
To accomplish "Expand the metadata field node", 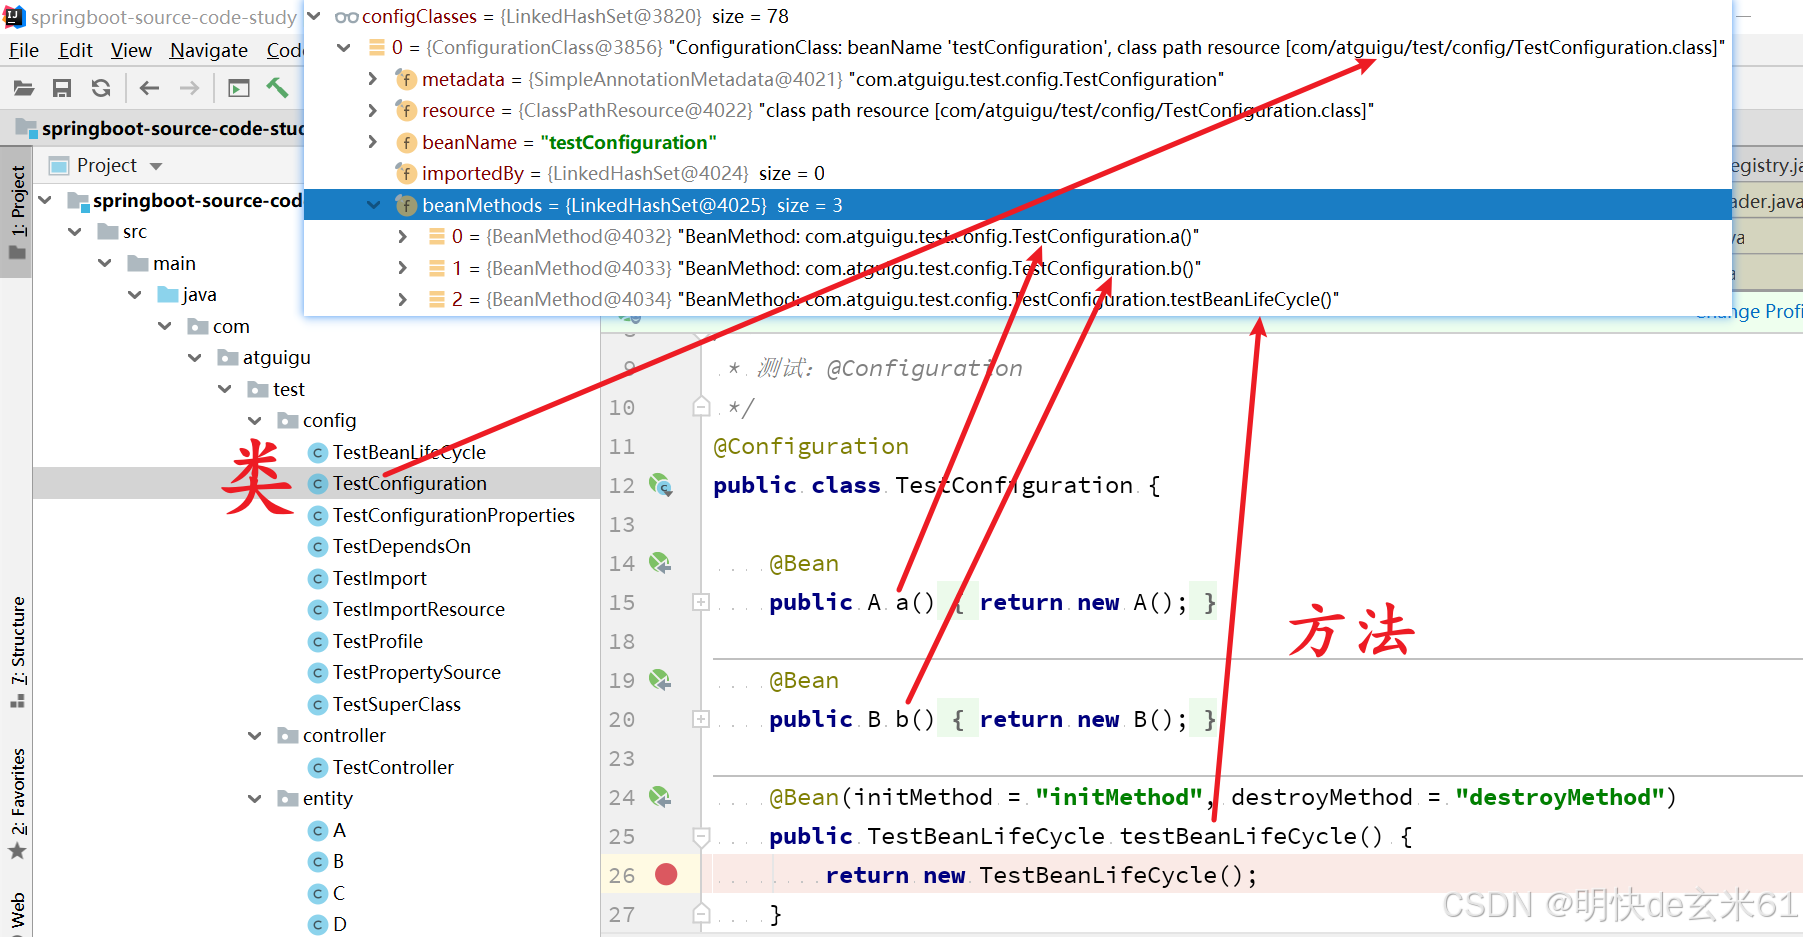I will [x=373, y=79].
